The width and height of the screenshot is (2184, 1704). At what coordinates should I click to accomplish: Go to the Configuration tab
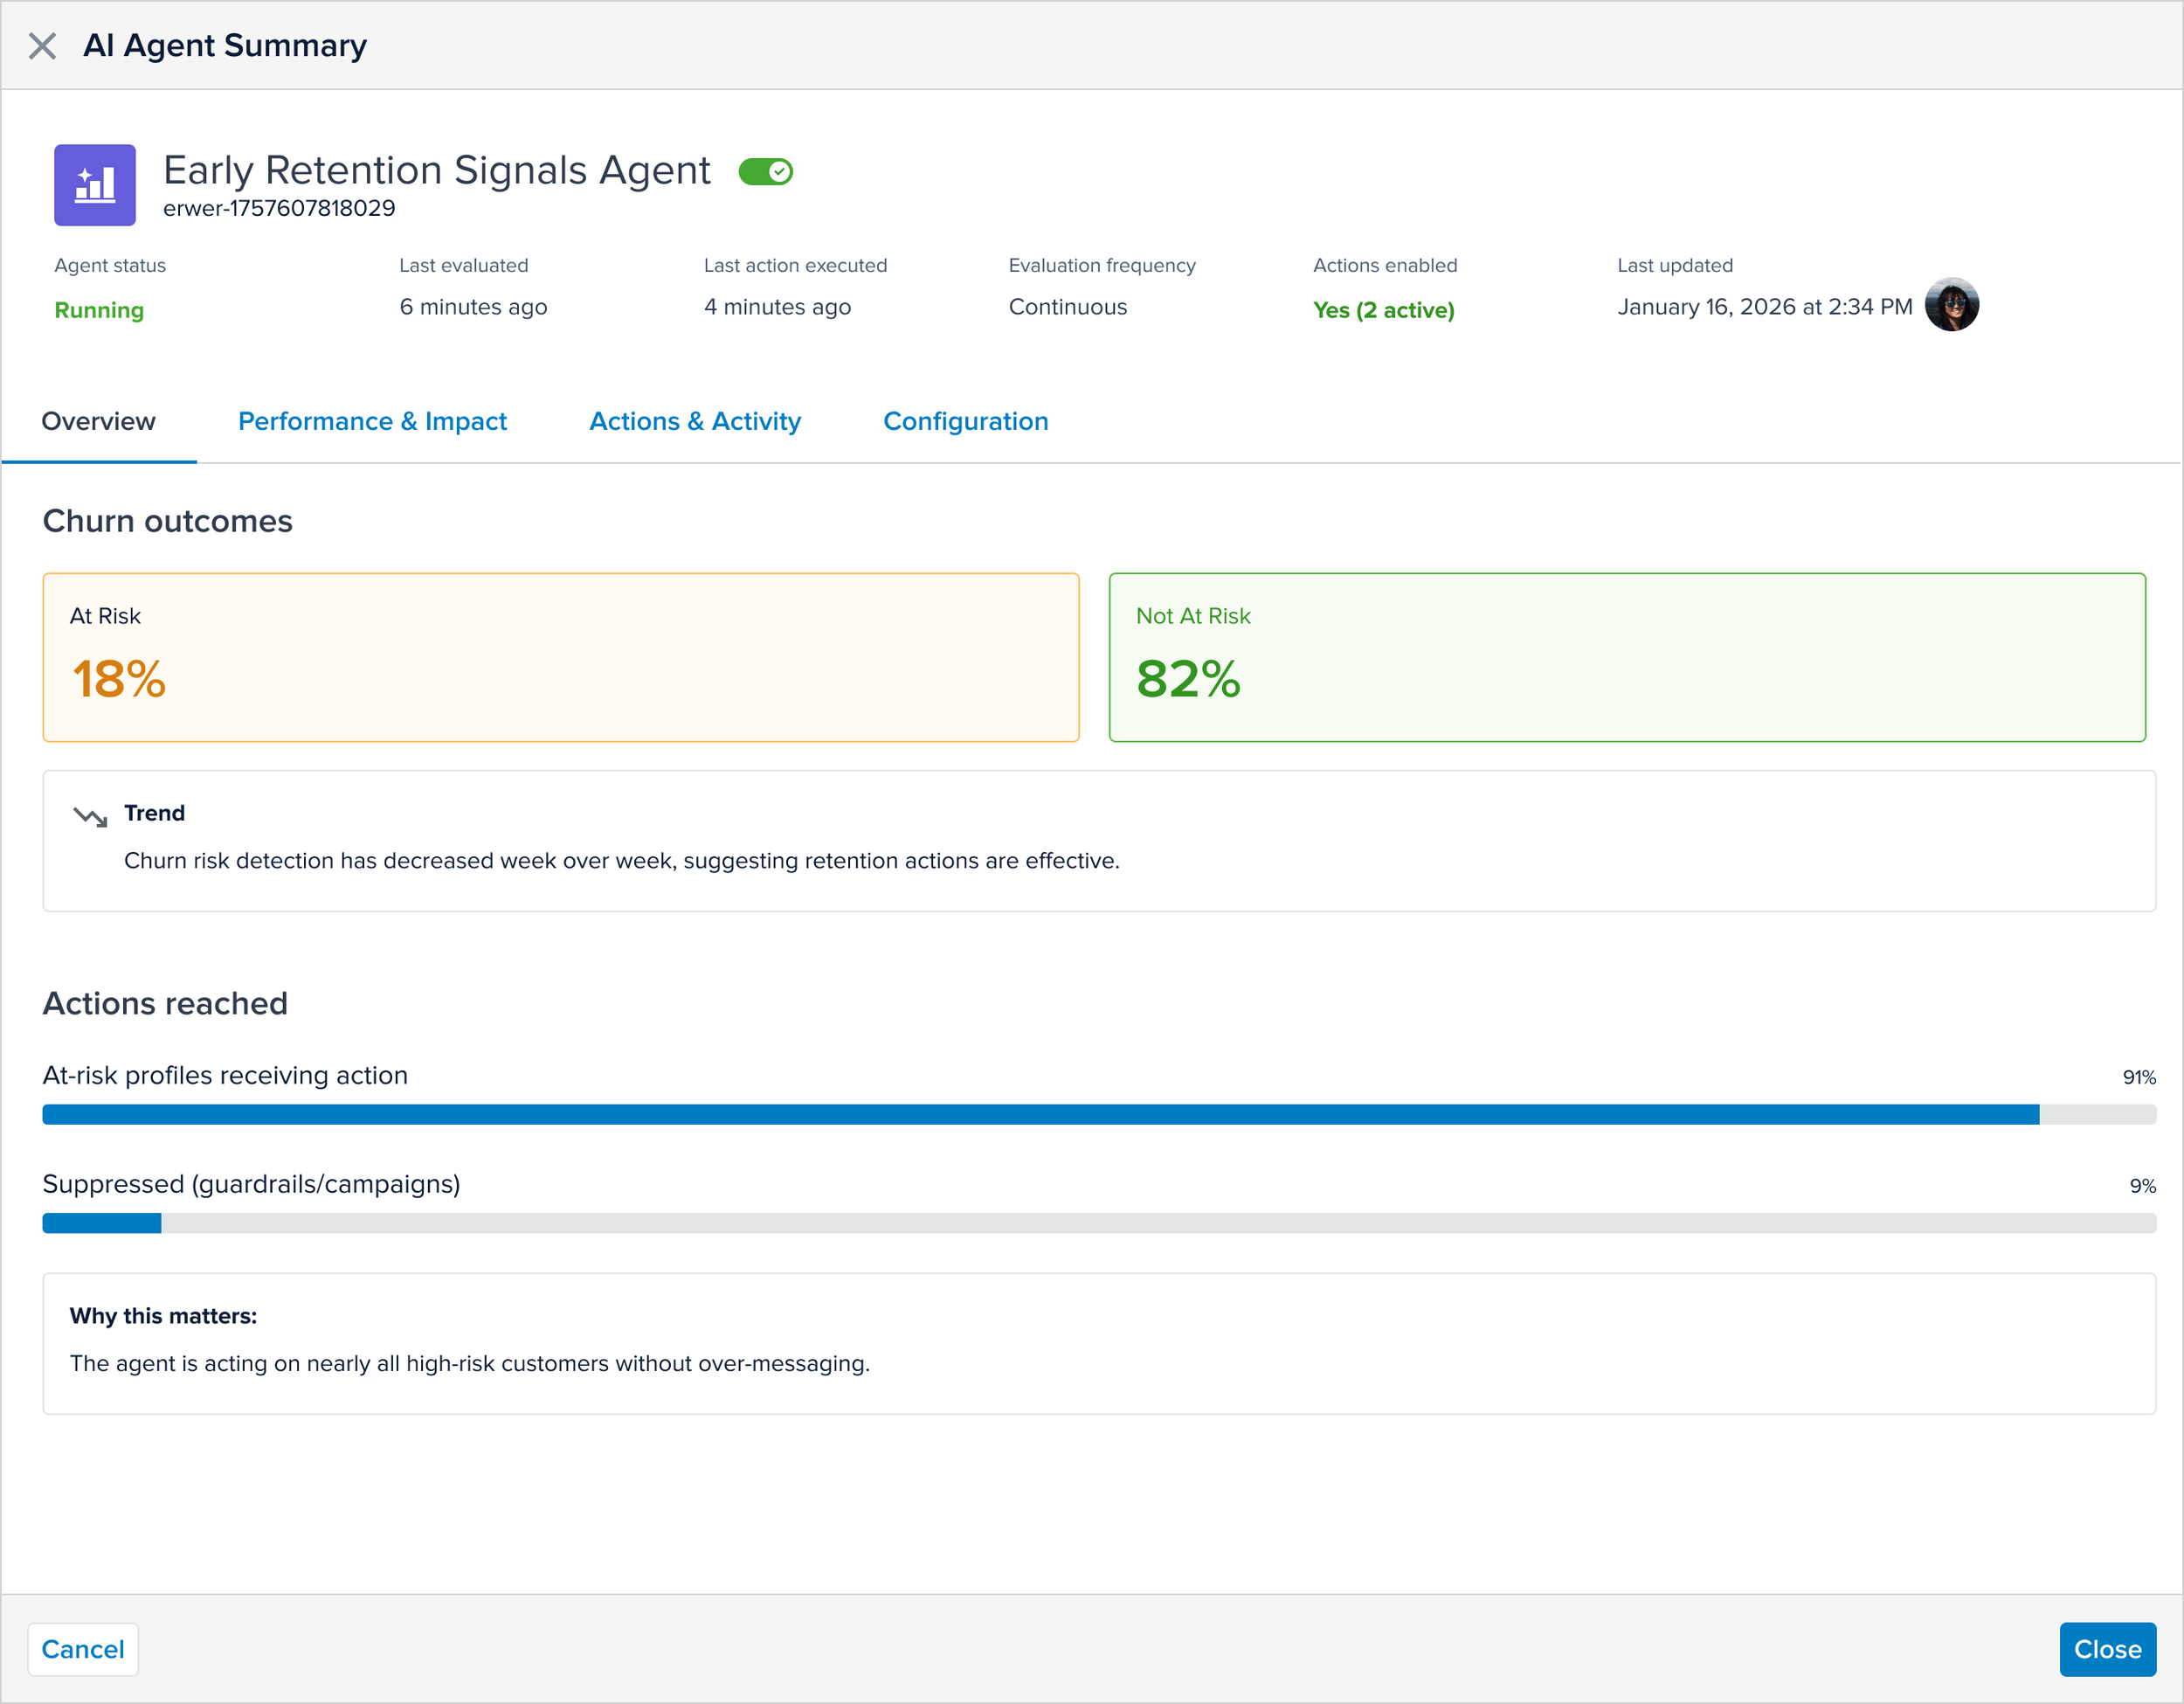point(965,421)
